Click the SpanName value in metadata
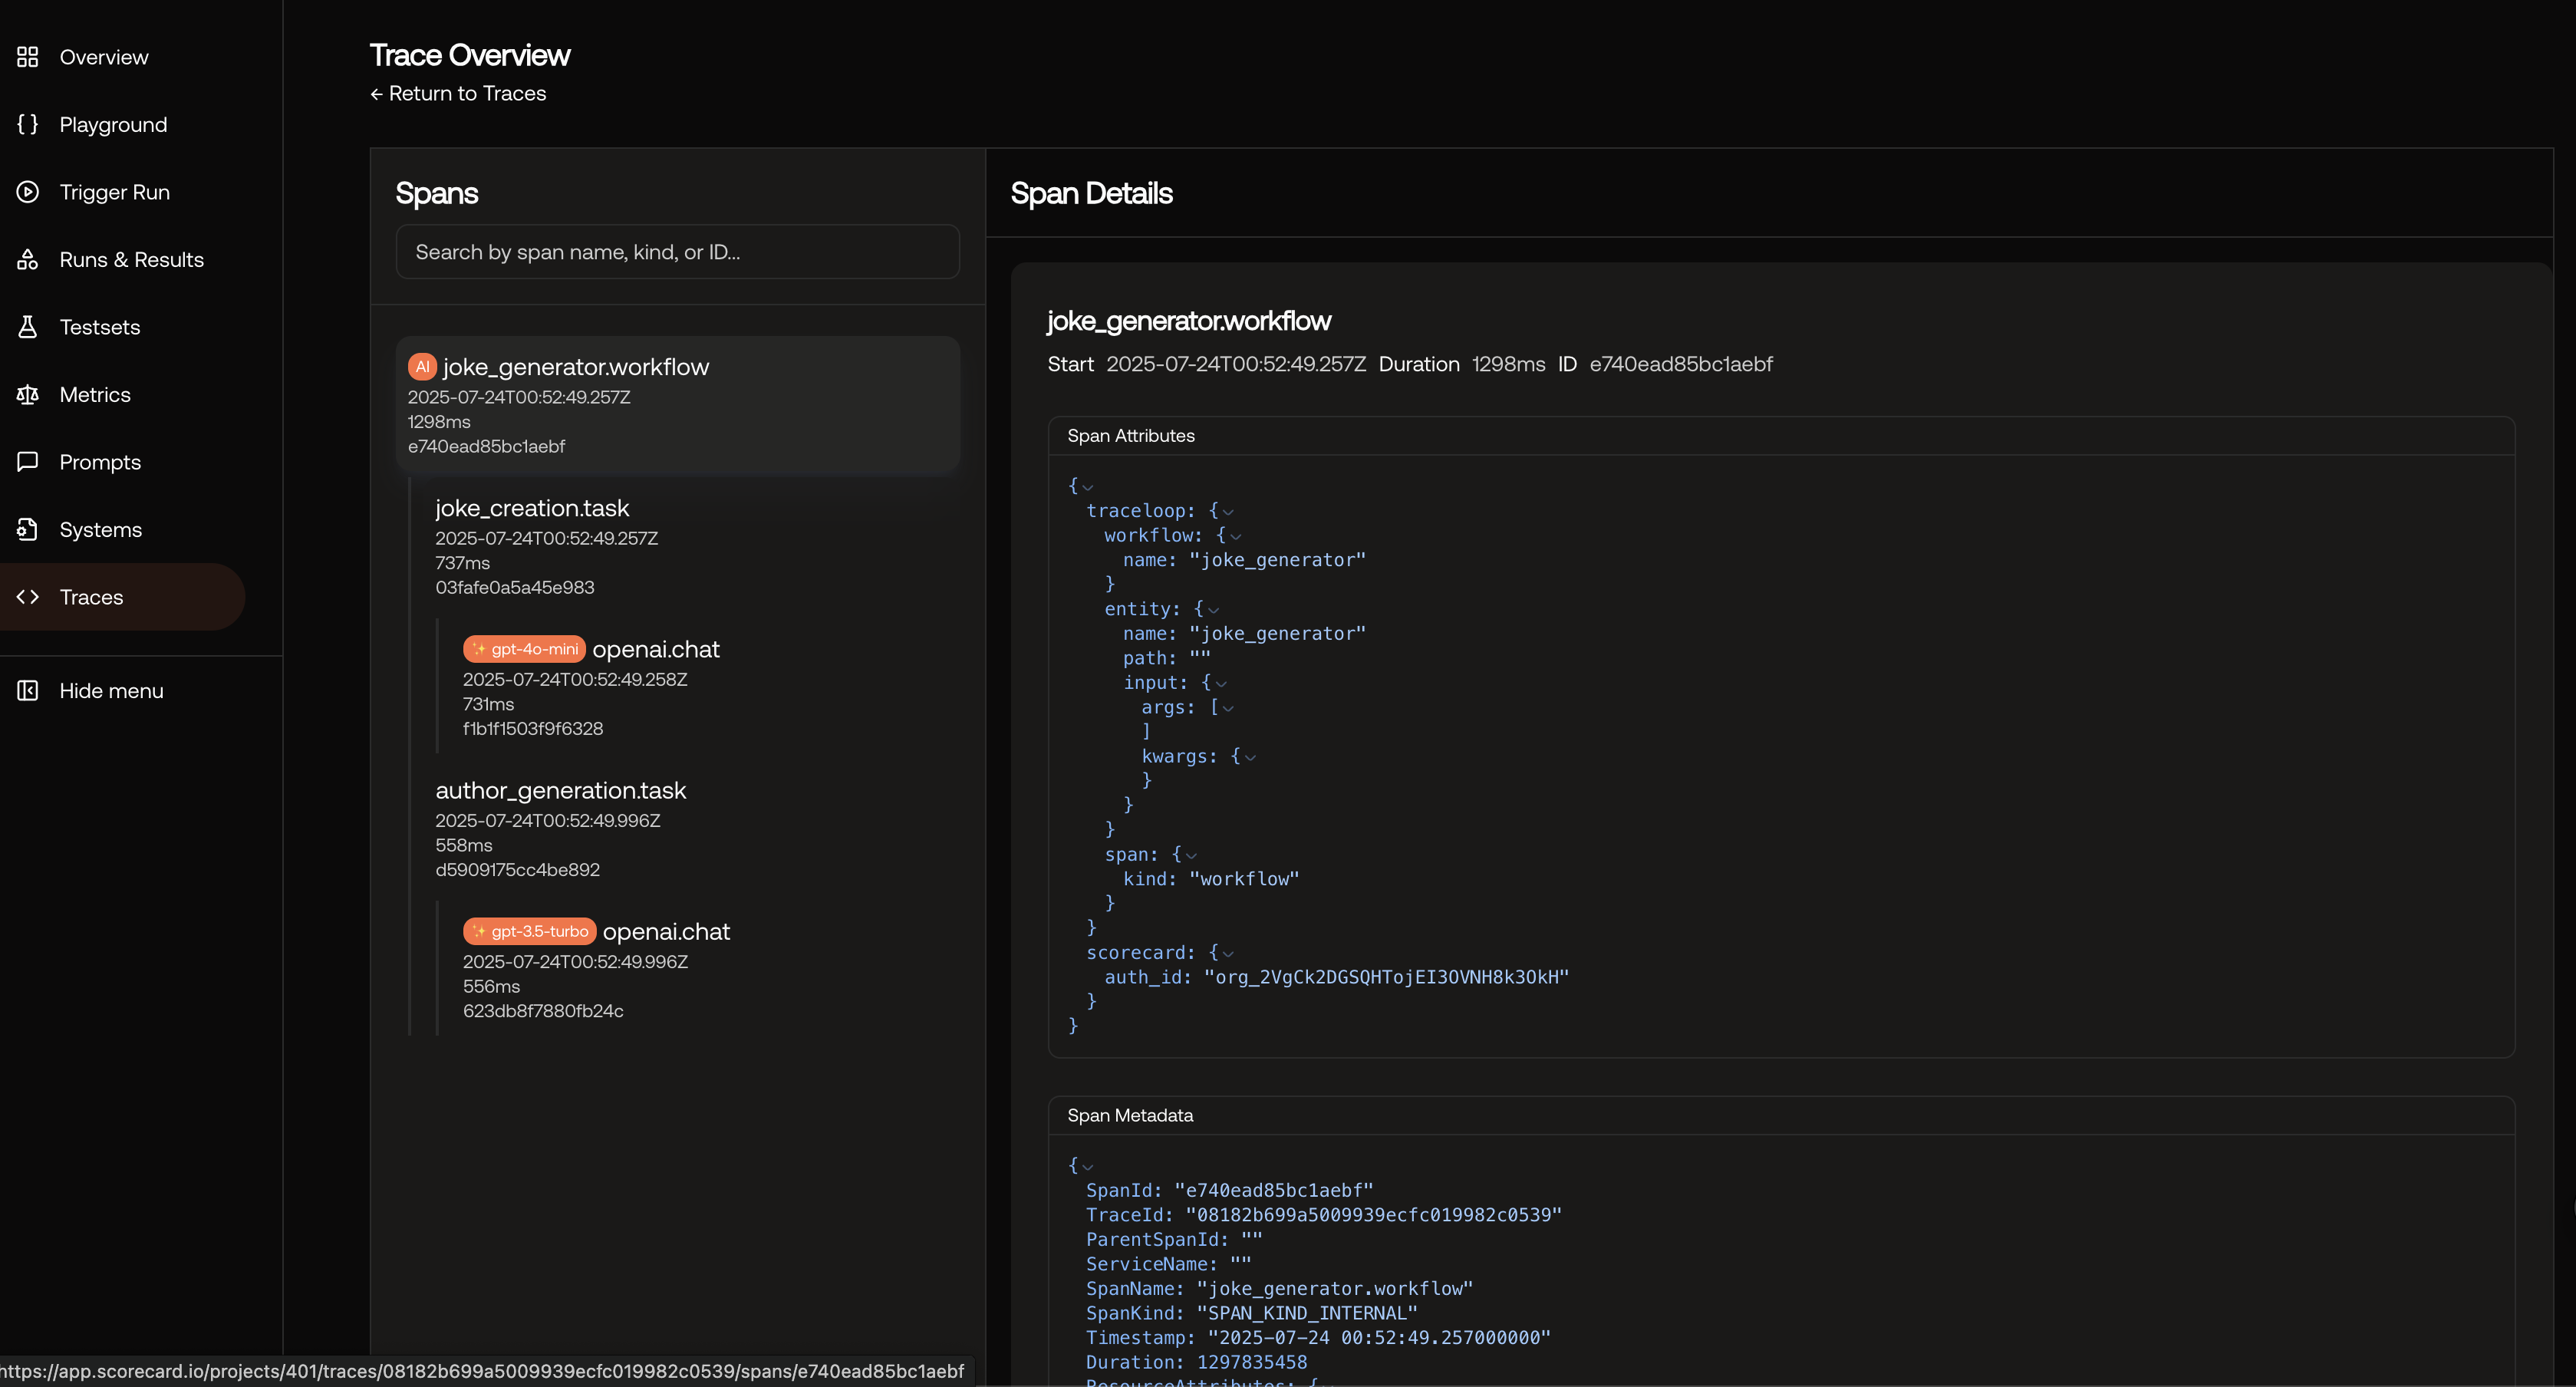Image resolution: width=2576 pixels, height=1387 pixels. click(1335, 1289)
